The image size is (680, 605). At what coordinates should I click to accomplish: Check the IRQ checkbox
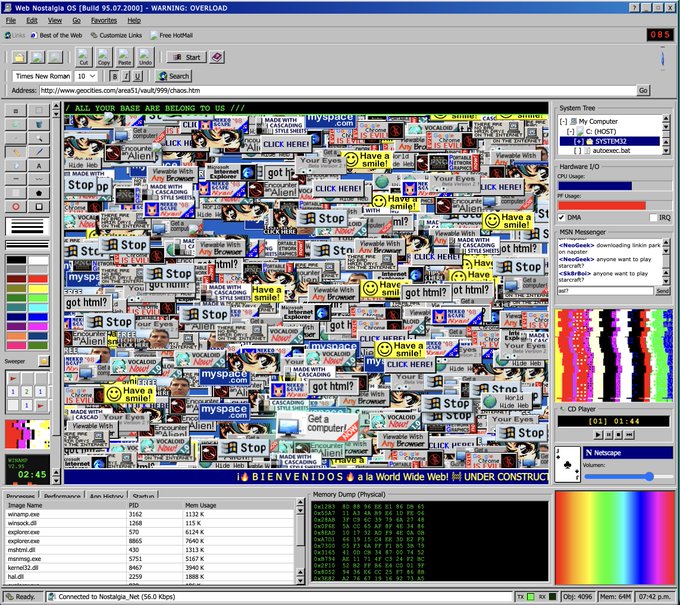coord(653,217)
